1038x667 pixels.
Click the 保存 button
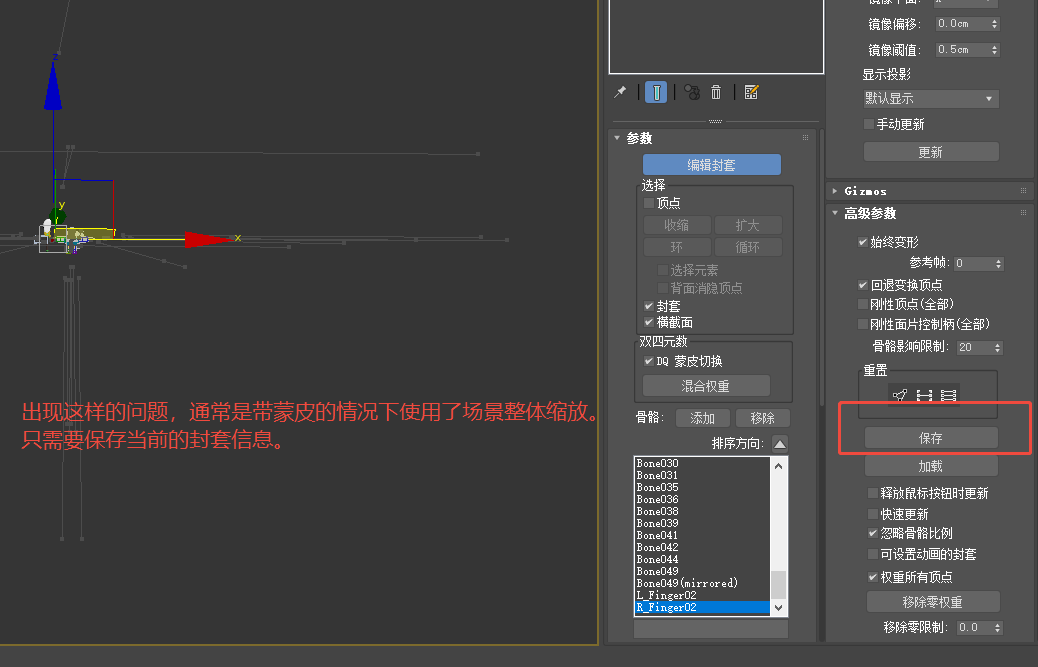point(930,438)
